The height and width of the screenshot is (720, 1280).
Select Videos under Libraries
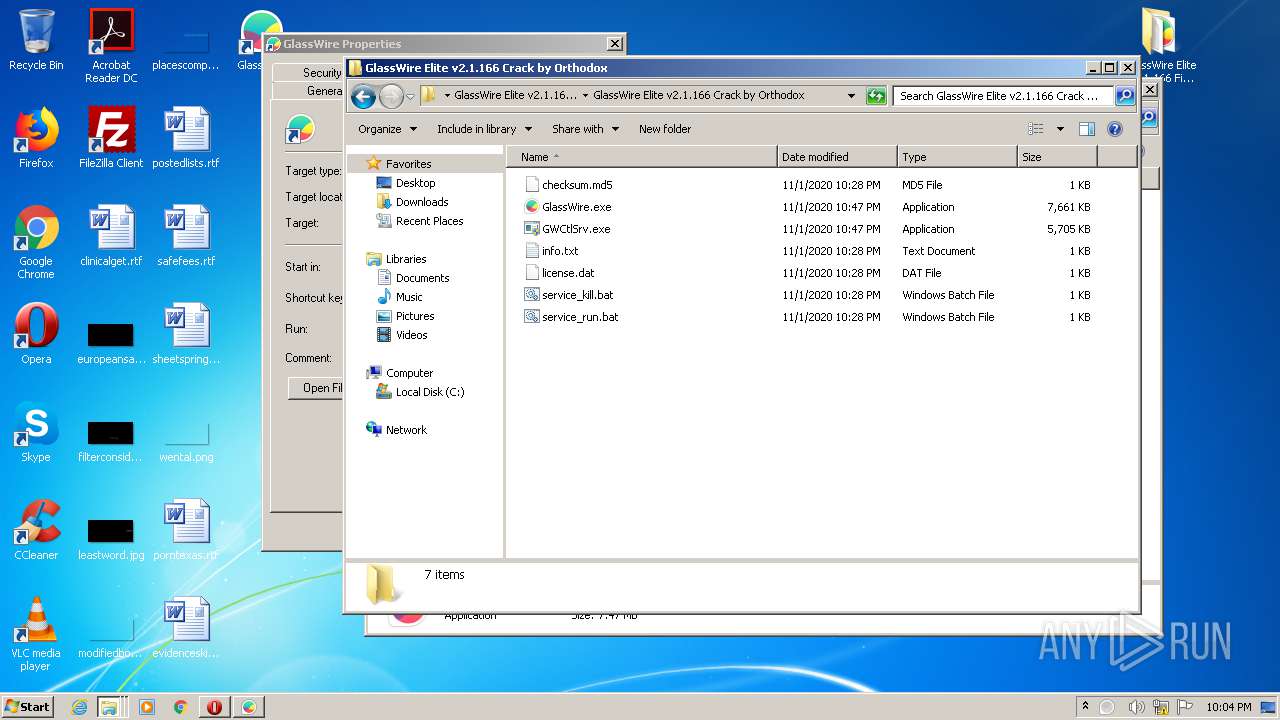[411, 335]
